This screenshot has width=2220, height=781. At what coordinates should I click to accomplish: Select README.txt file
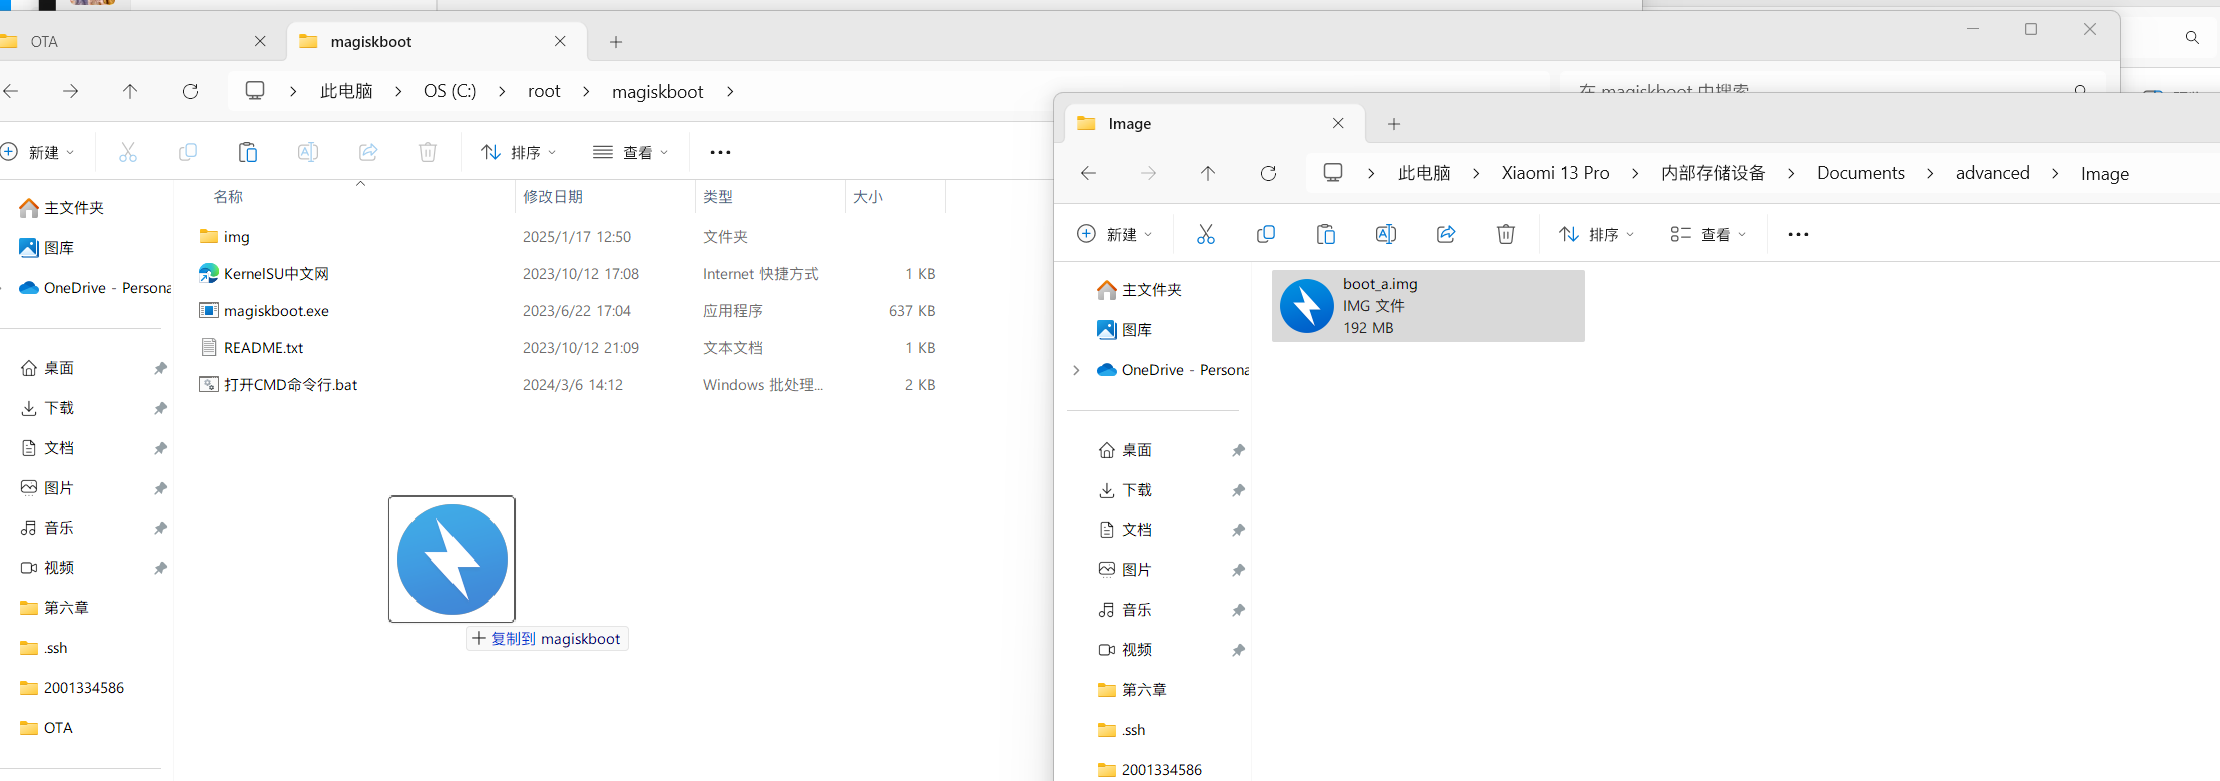tap(568, 348)
